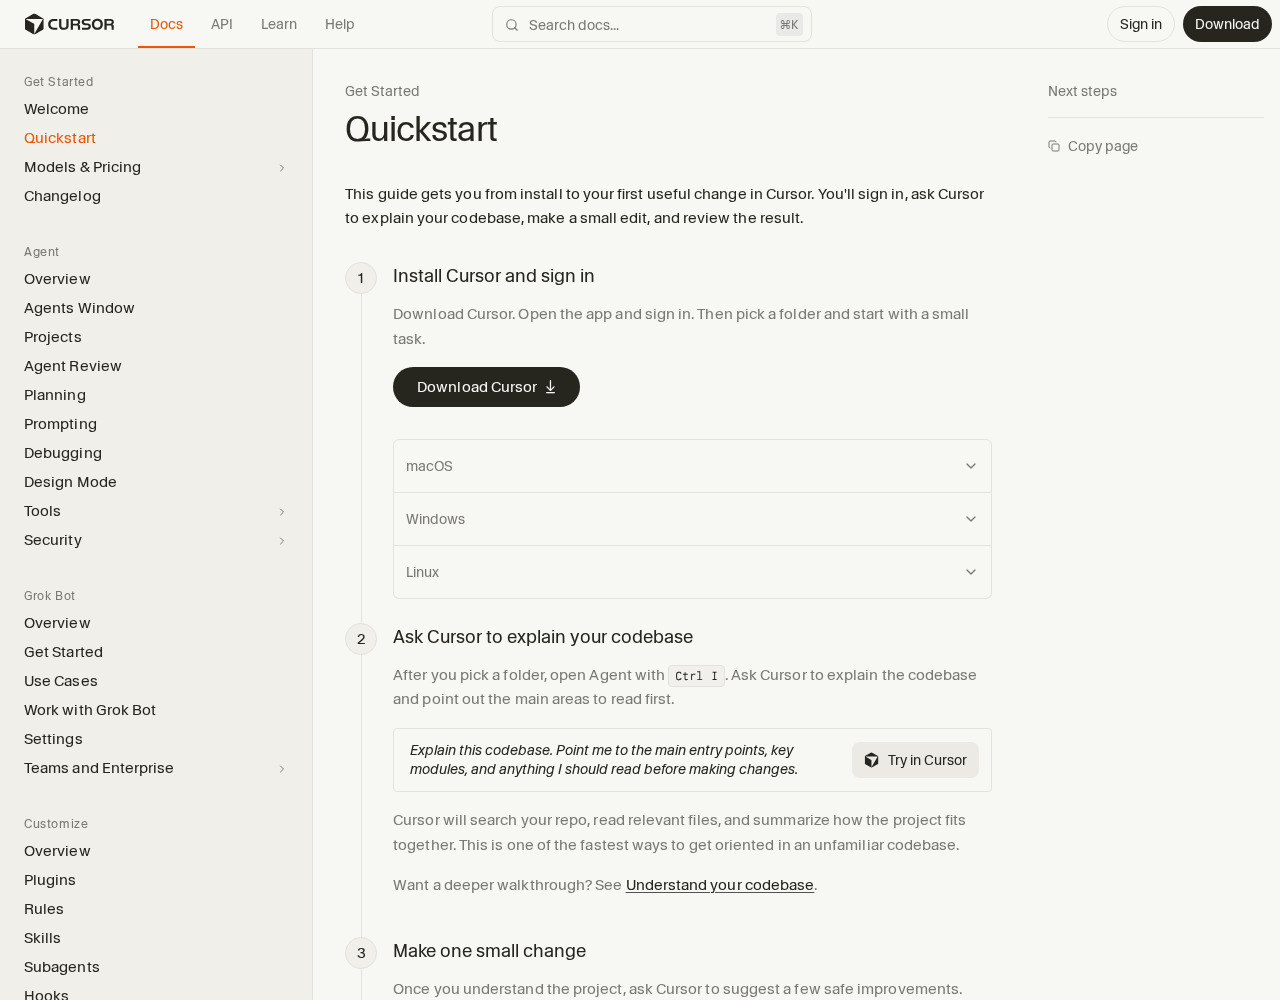Screen dimensions: 1280x1000
Task: Open Plugins under Customize
Action: (x=50, y=880)
